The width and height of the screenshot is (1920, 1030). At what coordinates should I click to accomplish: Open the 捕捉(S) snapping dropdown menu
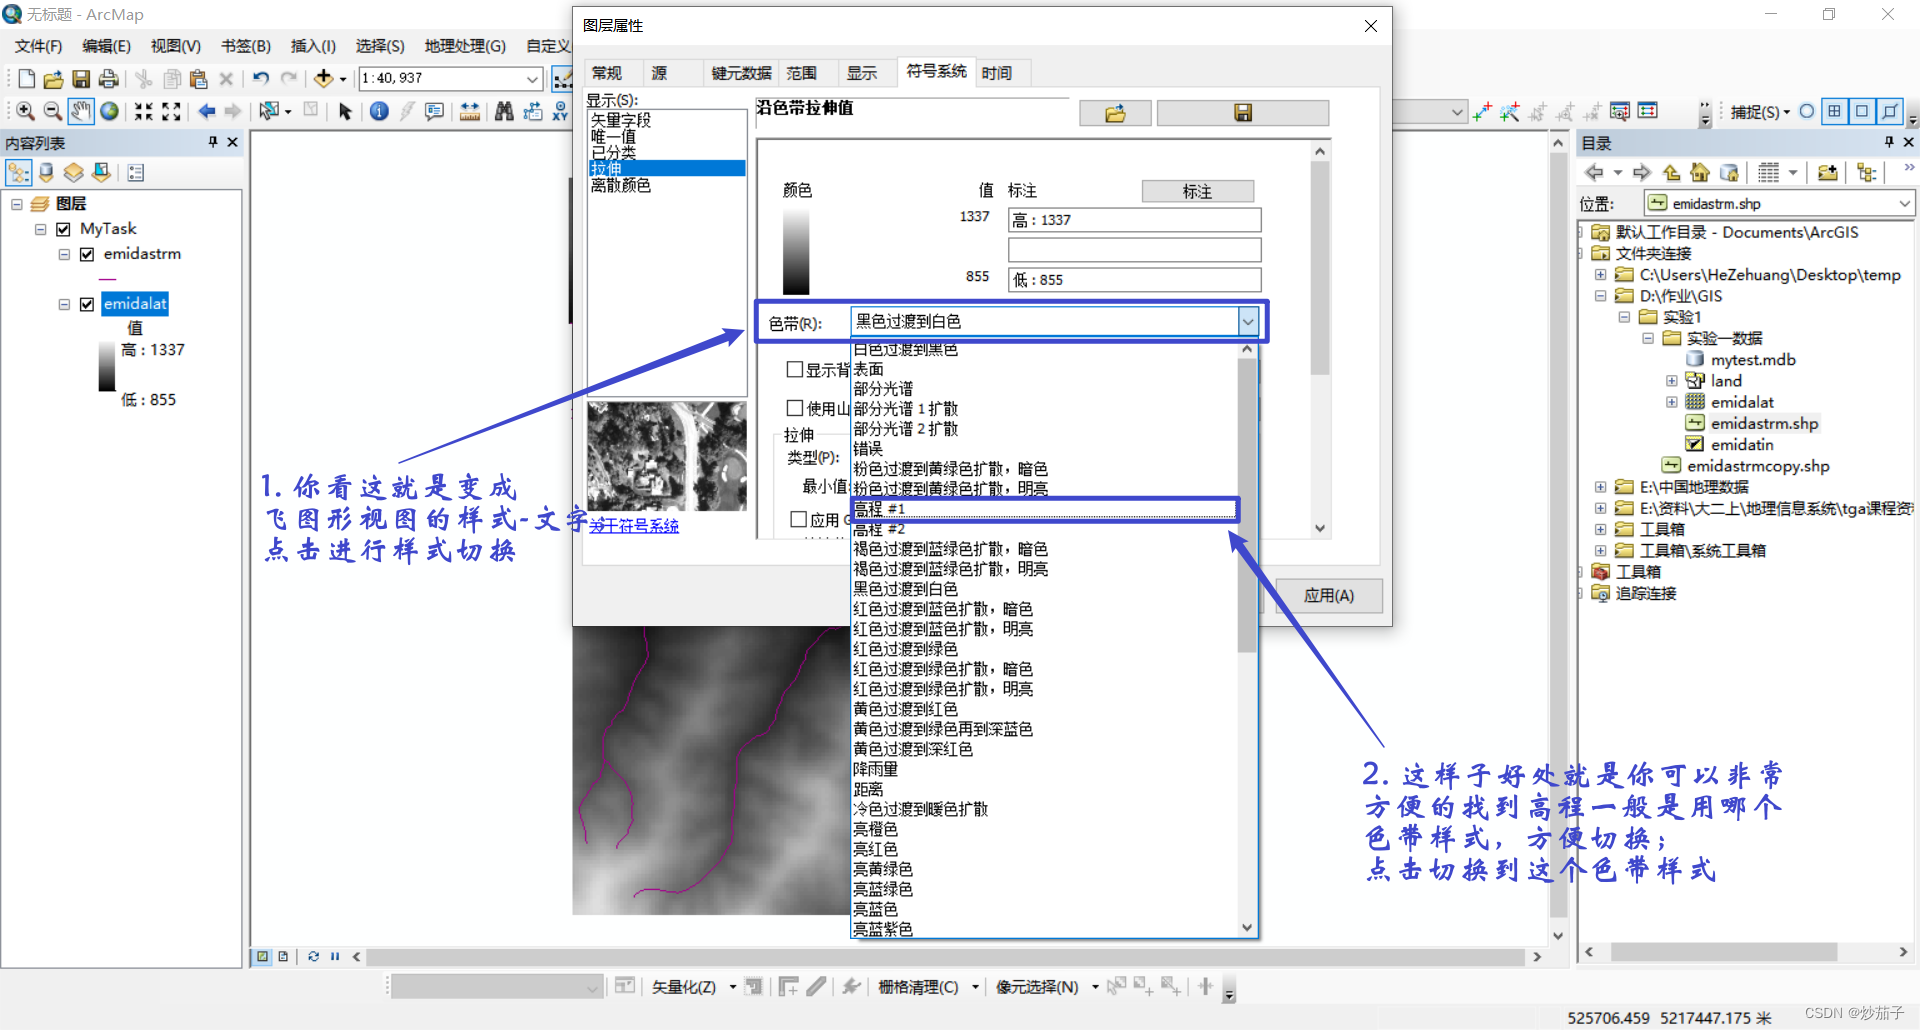[1760, 112]
